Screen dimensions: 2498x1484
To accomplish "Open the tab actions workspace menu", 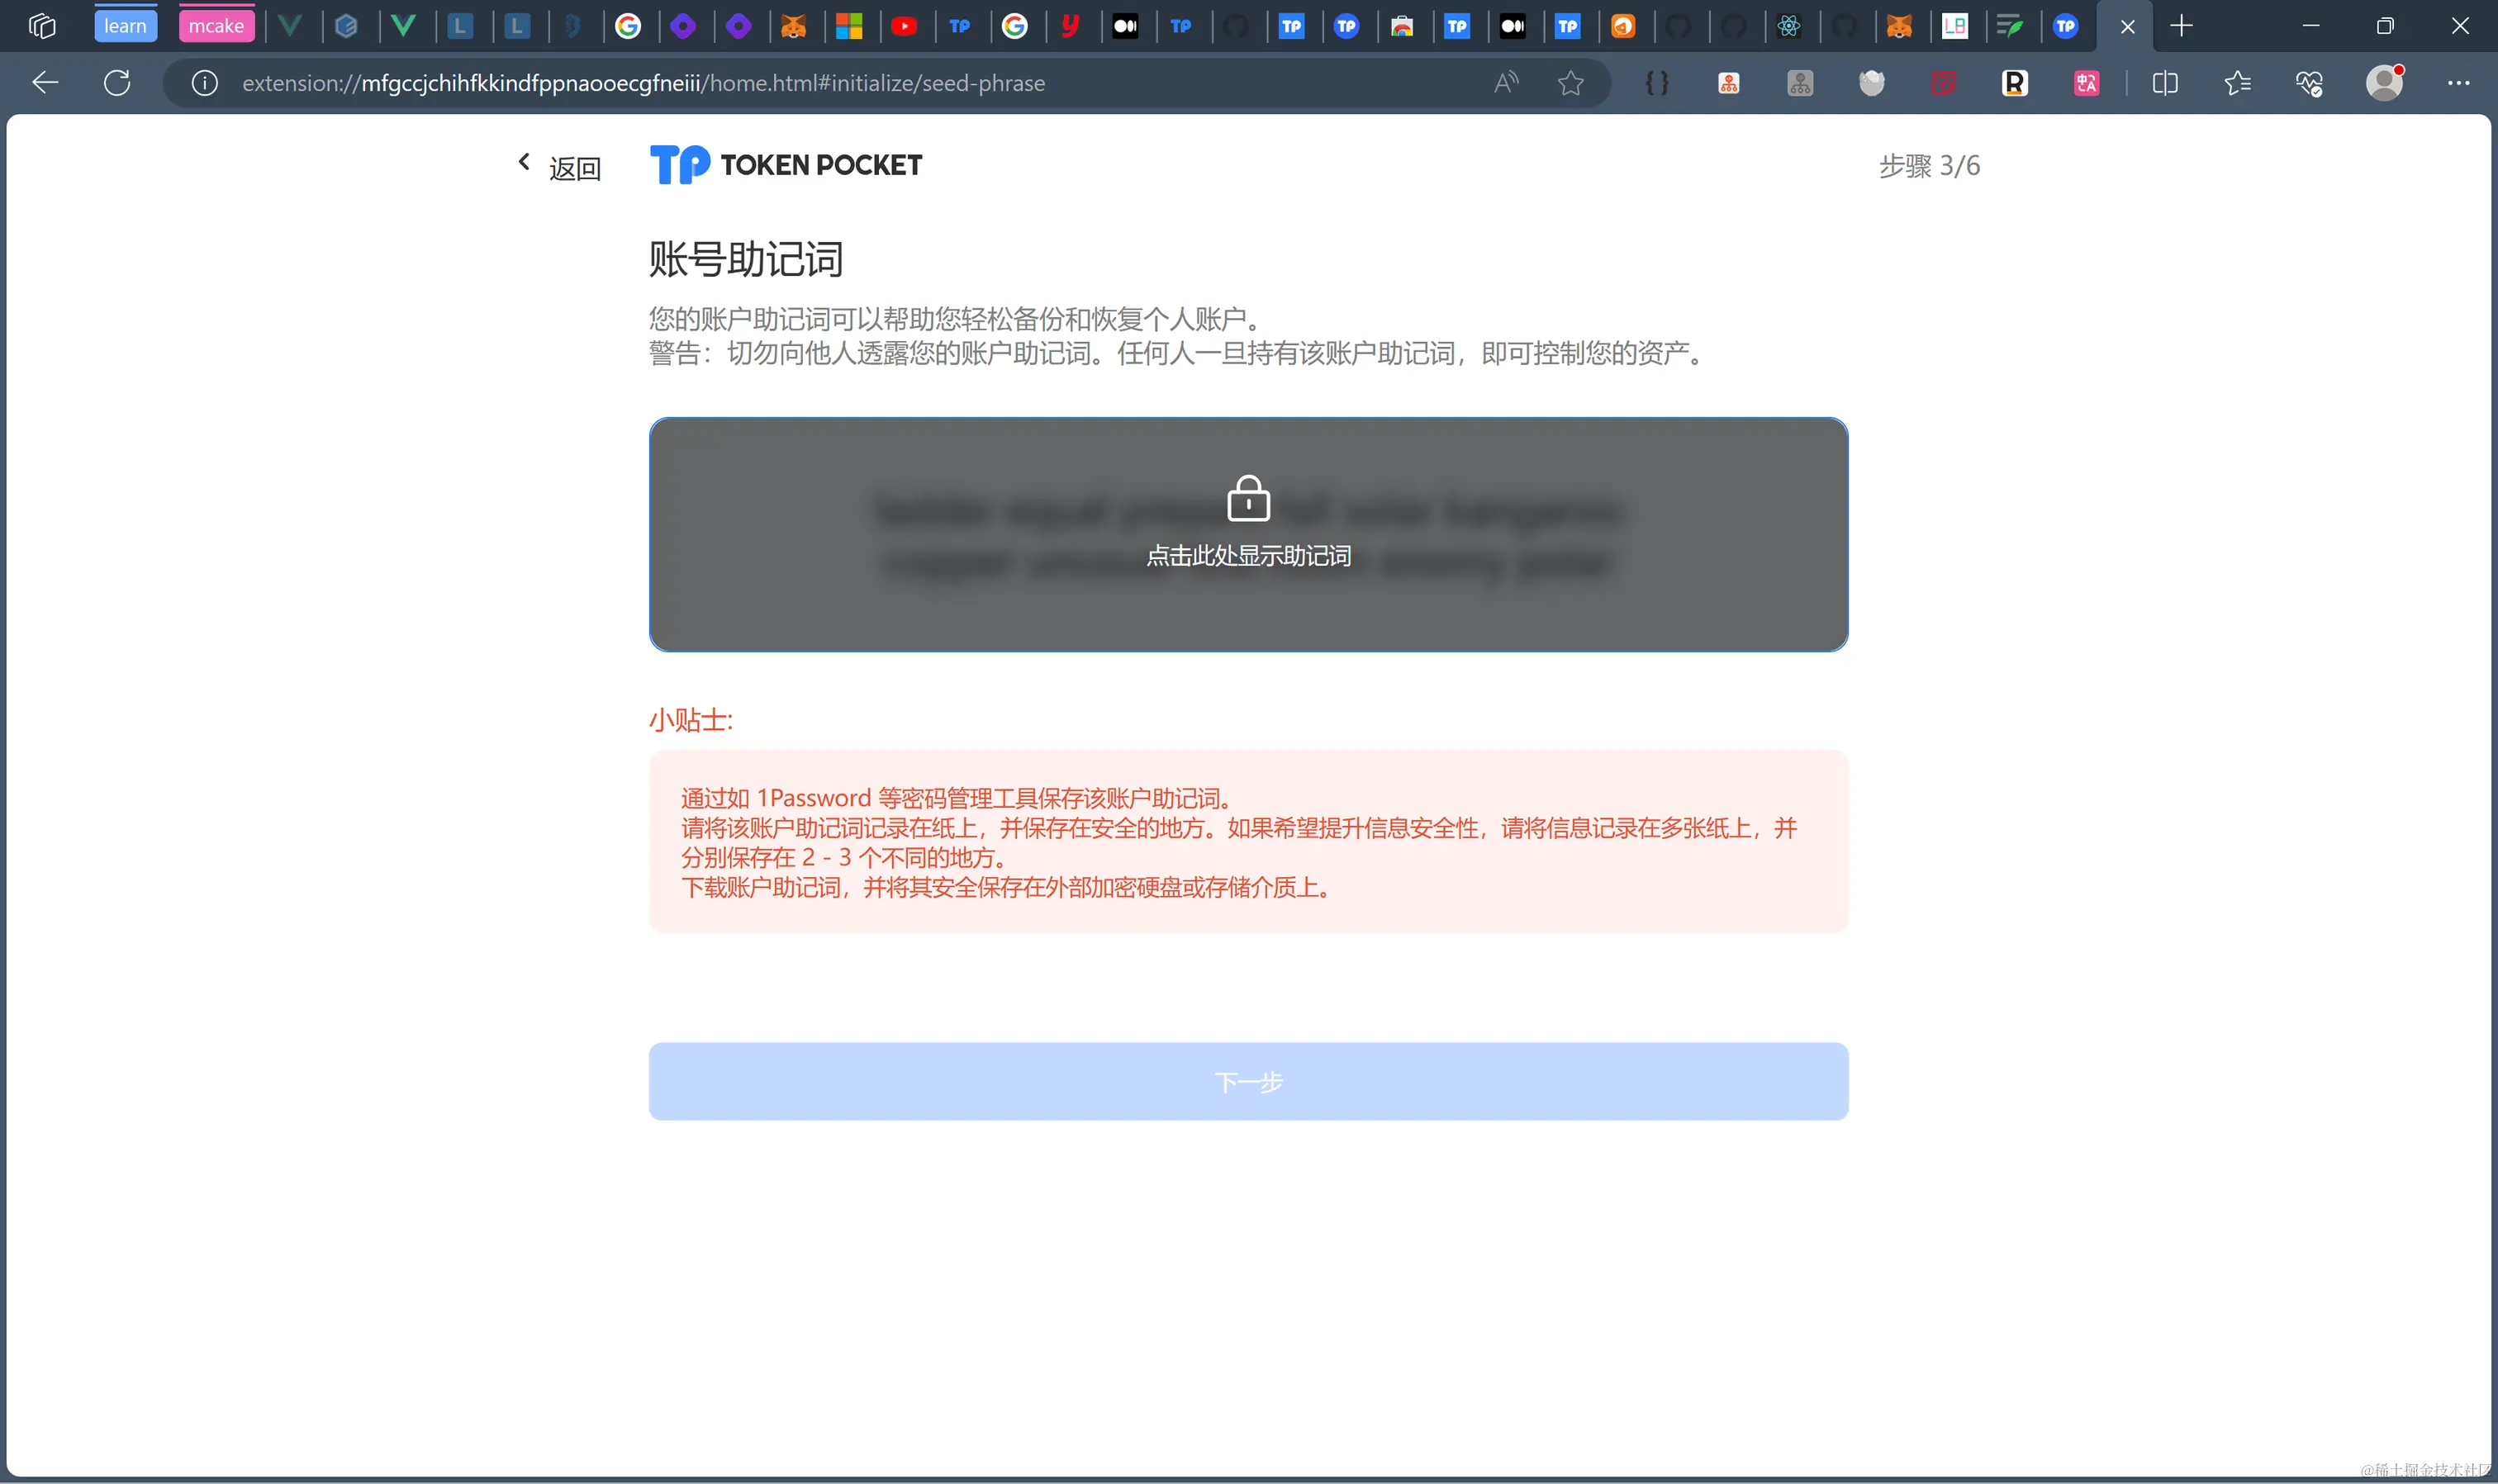I will [42, 26].
